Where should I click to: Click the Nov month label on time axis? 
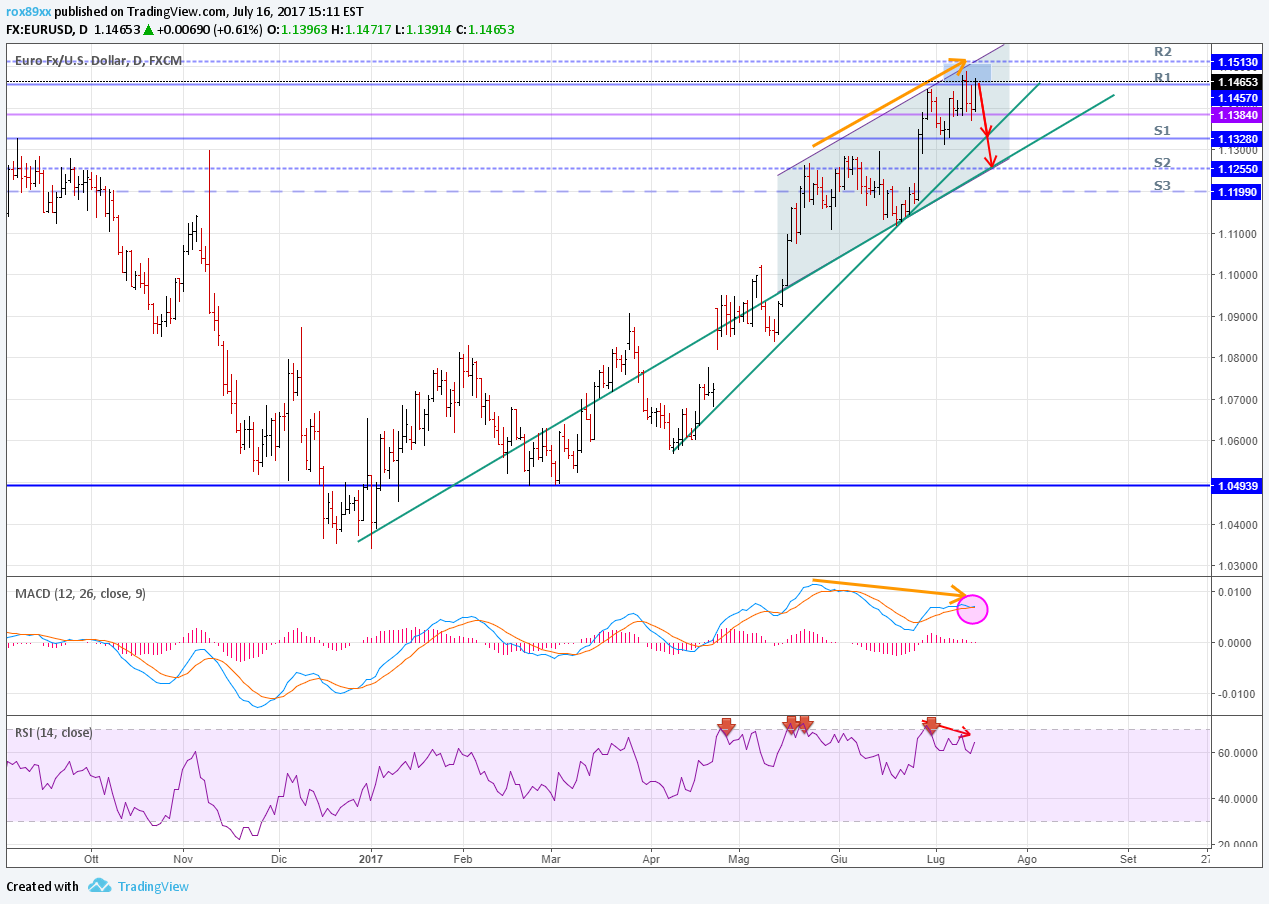183,858
